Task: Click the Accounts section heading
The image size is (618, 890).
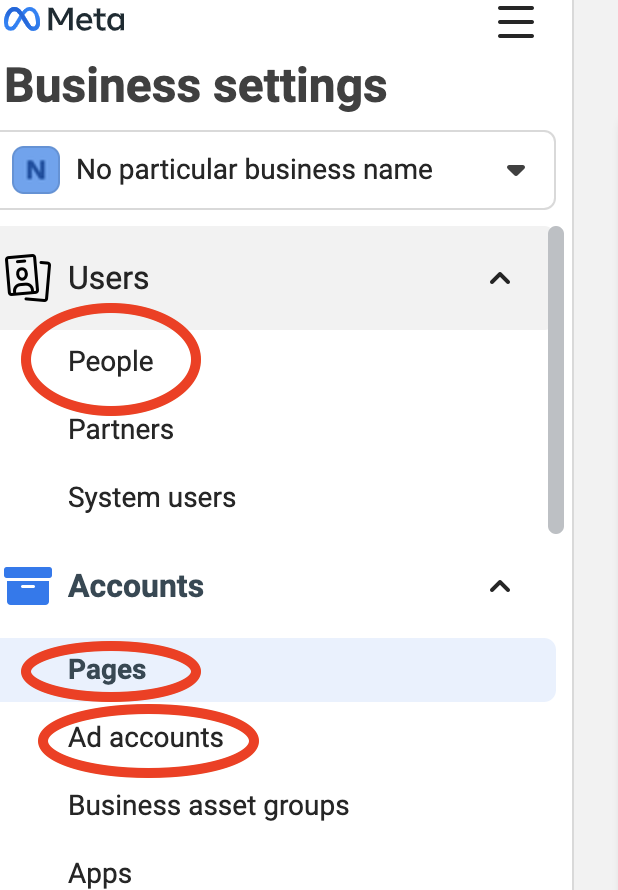Action: coord(135,586)
